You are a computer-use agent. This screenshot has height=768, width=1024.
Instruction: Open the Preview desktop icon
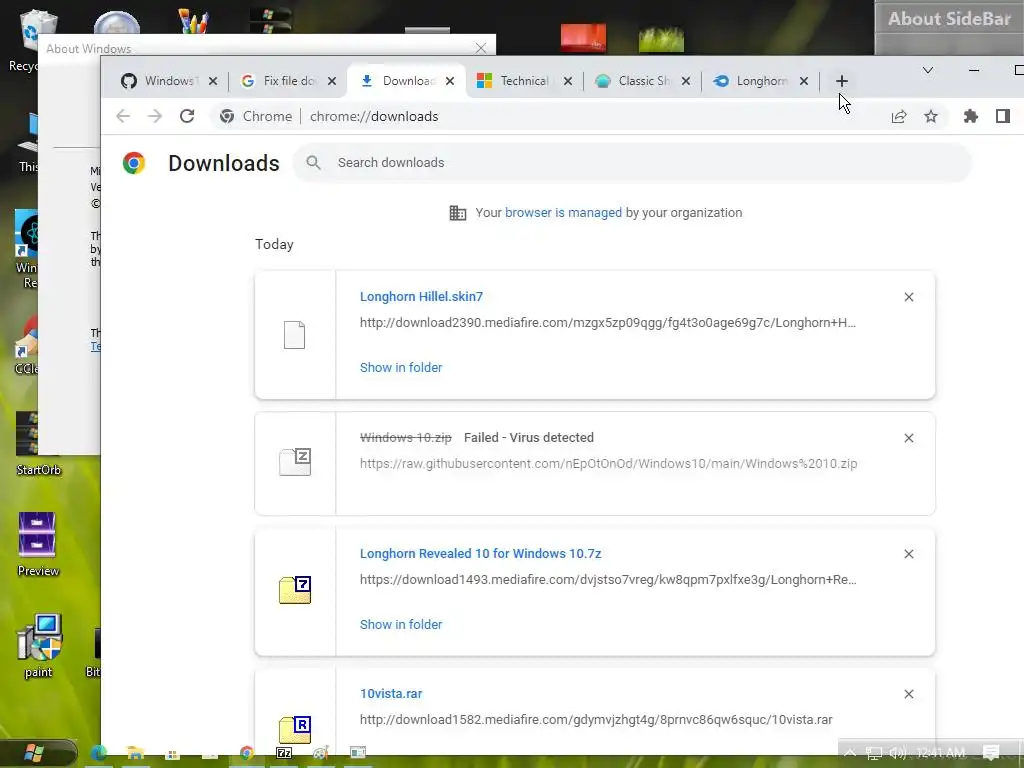click(x=38, y=545)
